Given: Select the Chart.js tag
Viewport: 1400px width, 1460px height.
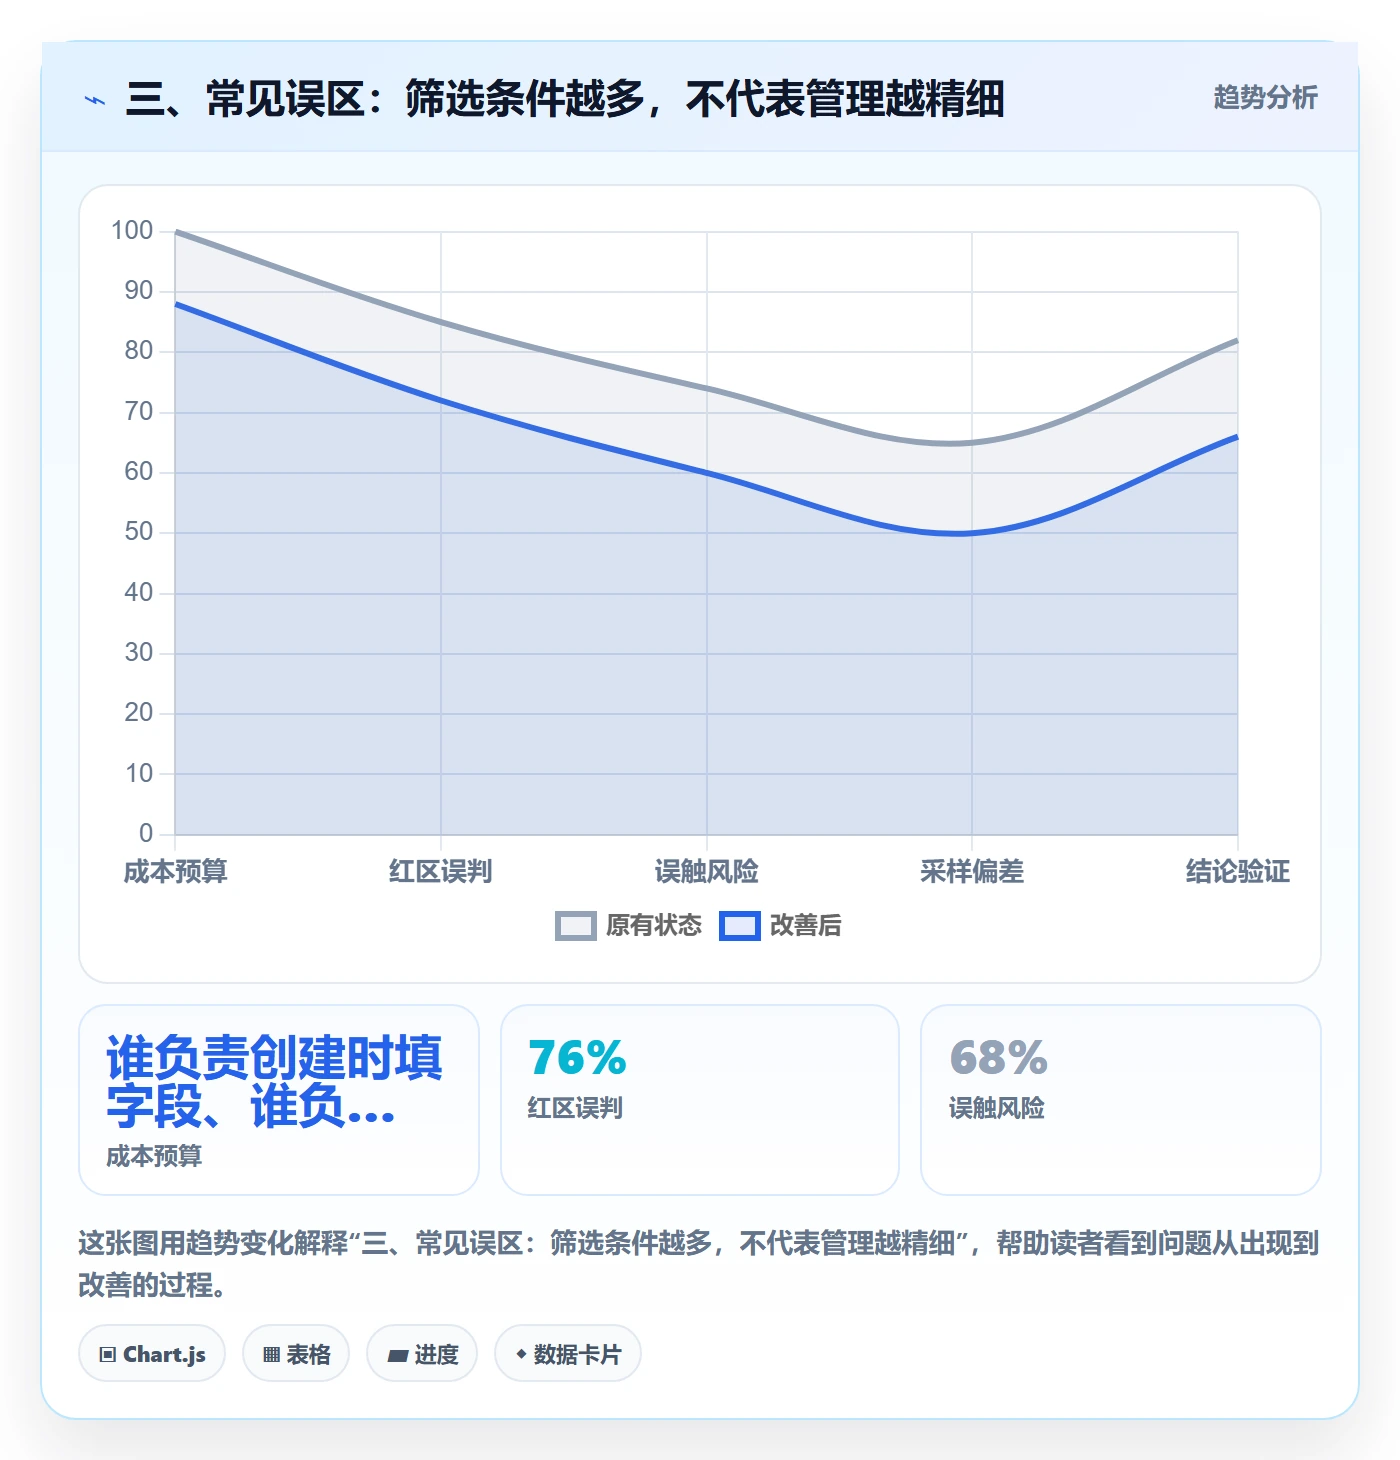Looking at the screenshot, I should click(x=152, y=1354).
